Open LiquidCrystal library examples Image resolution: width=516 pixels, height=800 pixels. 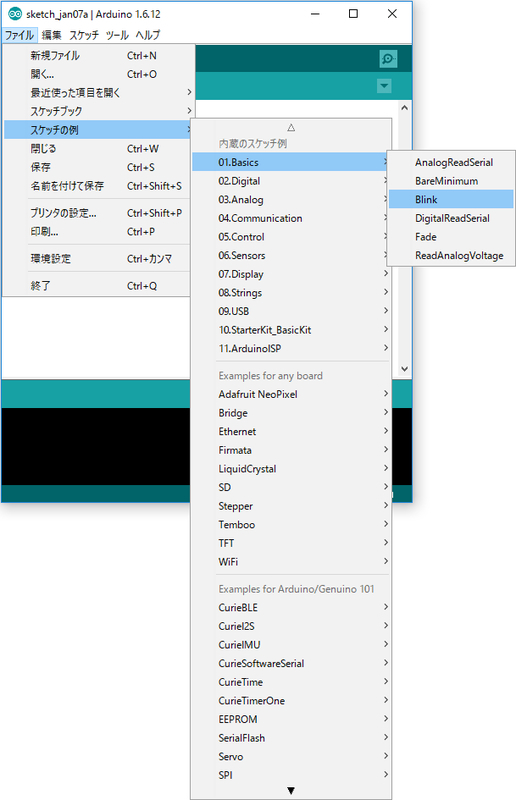(x=291, y=468)
